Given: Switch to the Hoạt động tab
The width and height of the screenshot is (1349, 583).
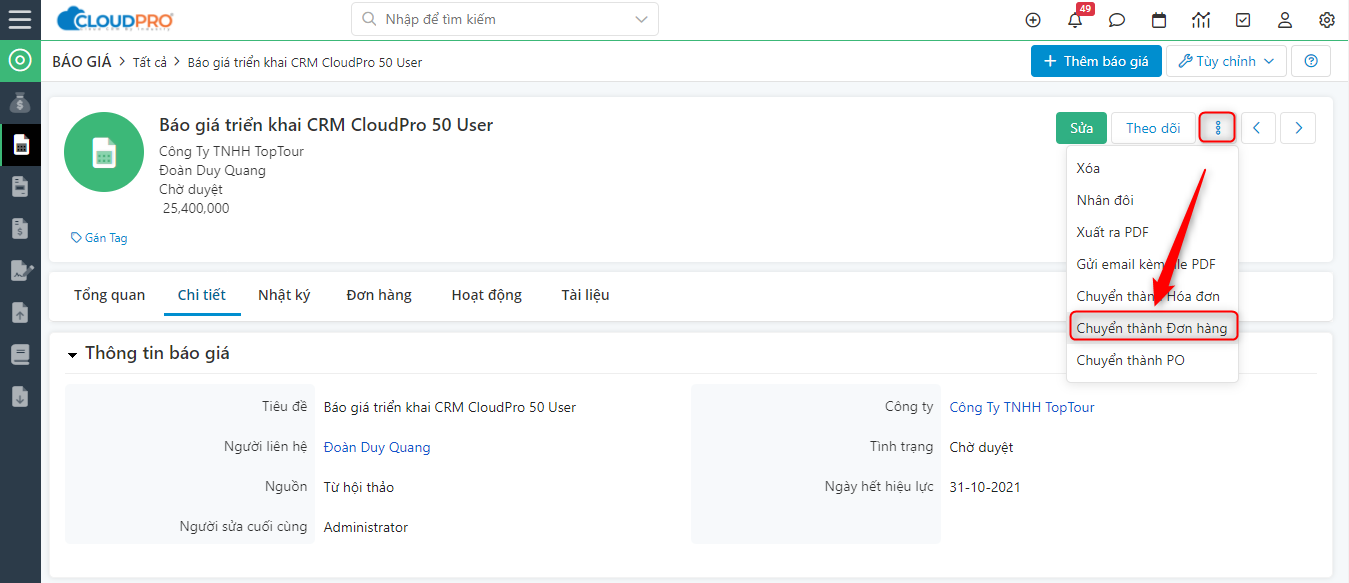Looking at the screenshot, I should click(x=486, y=295).
